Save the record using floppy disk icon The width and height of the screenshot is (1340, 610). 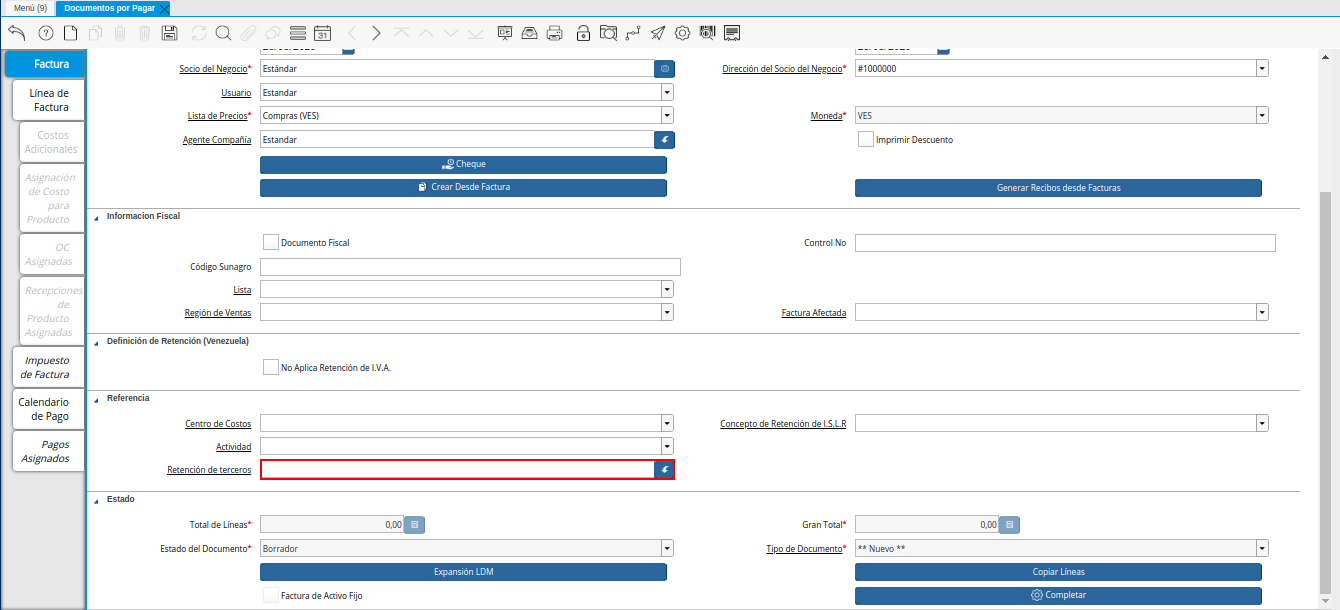(x=169, y=33)
